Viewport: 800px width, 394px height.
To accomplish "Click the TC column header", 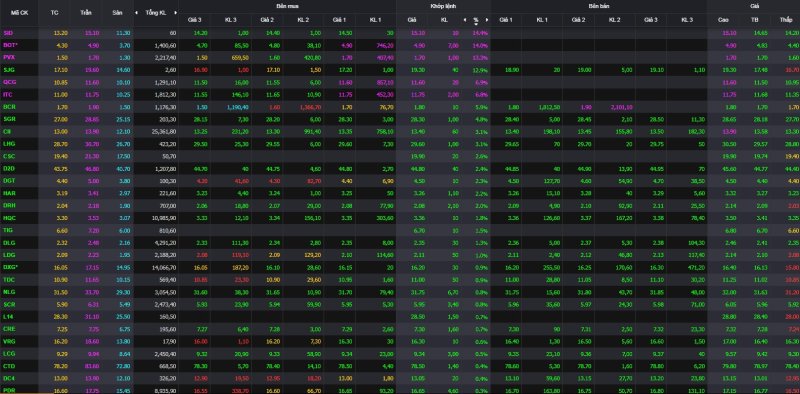I will coord(54,13).
